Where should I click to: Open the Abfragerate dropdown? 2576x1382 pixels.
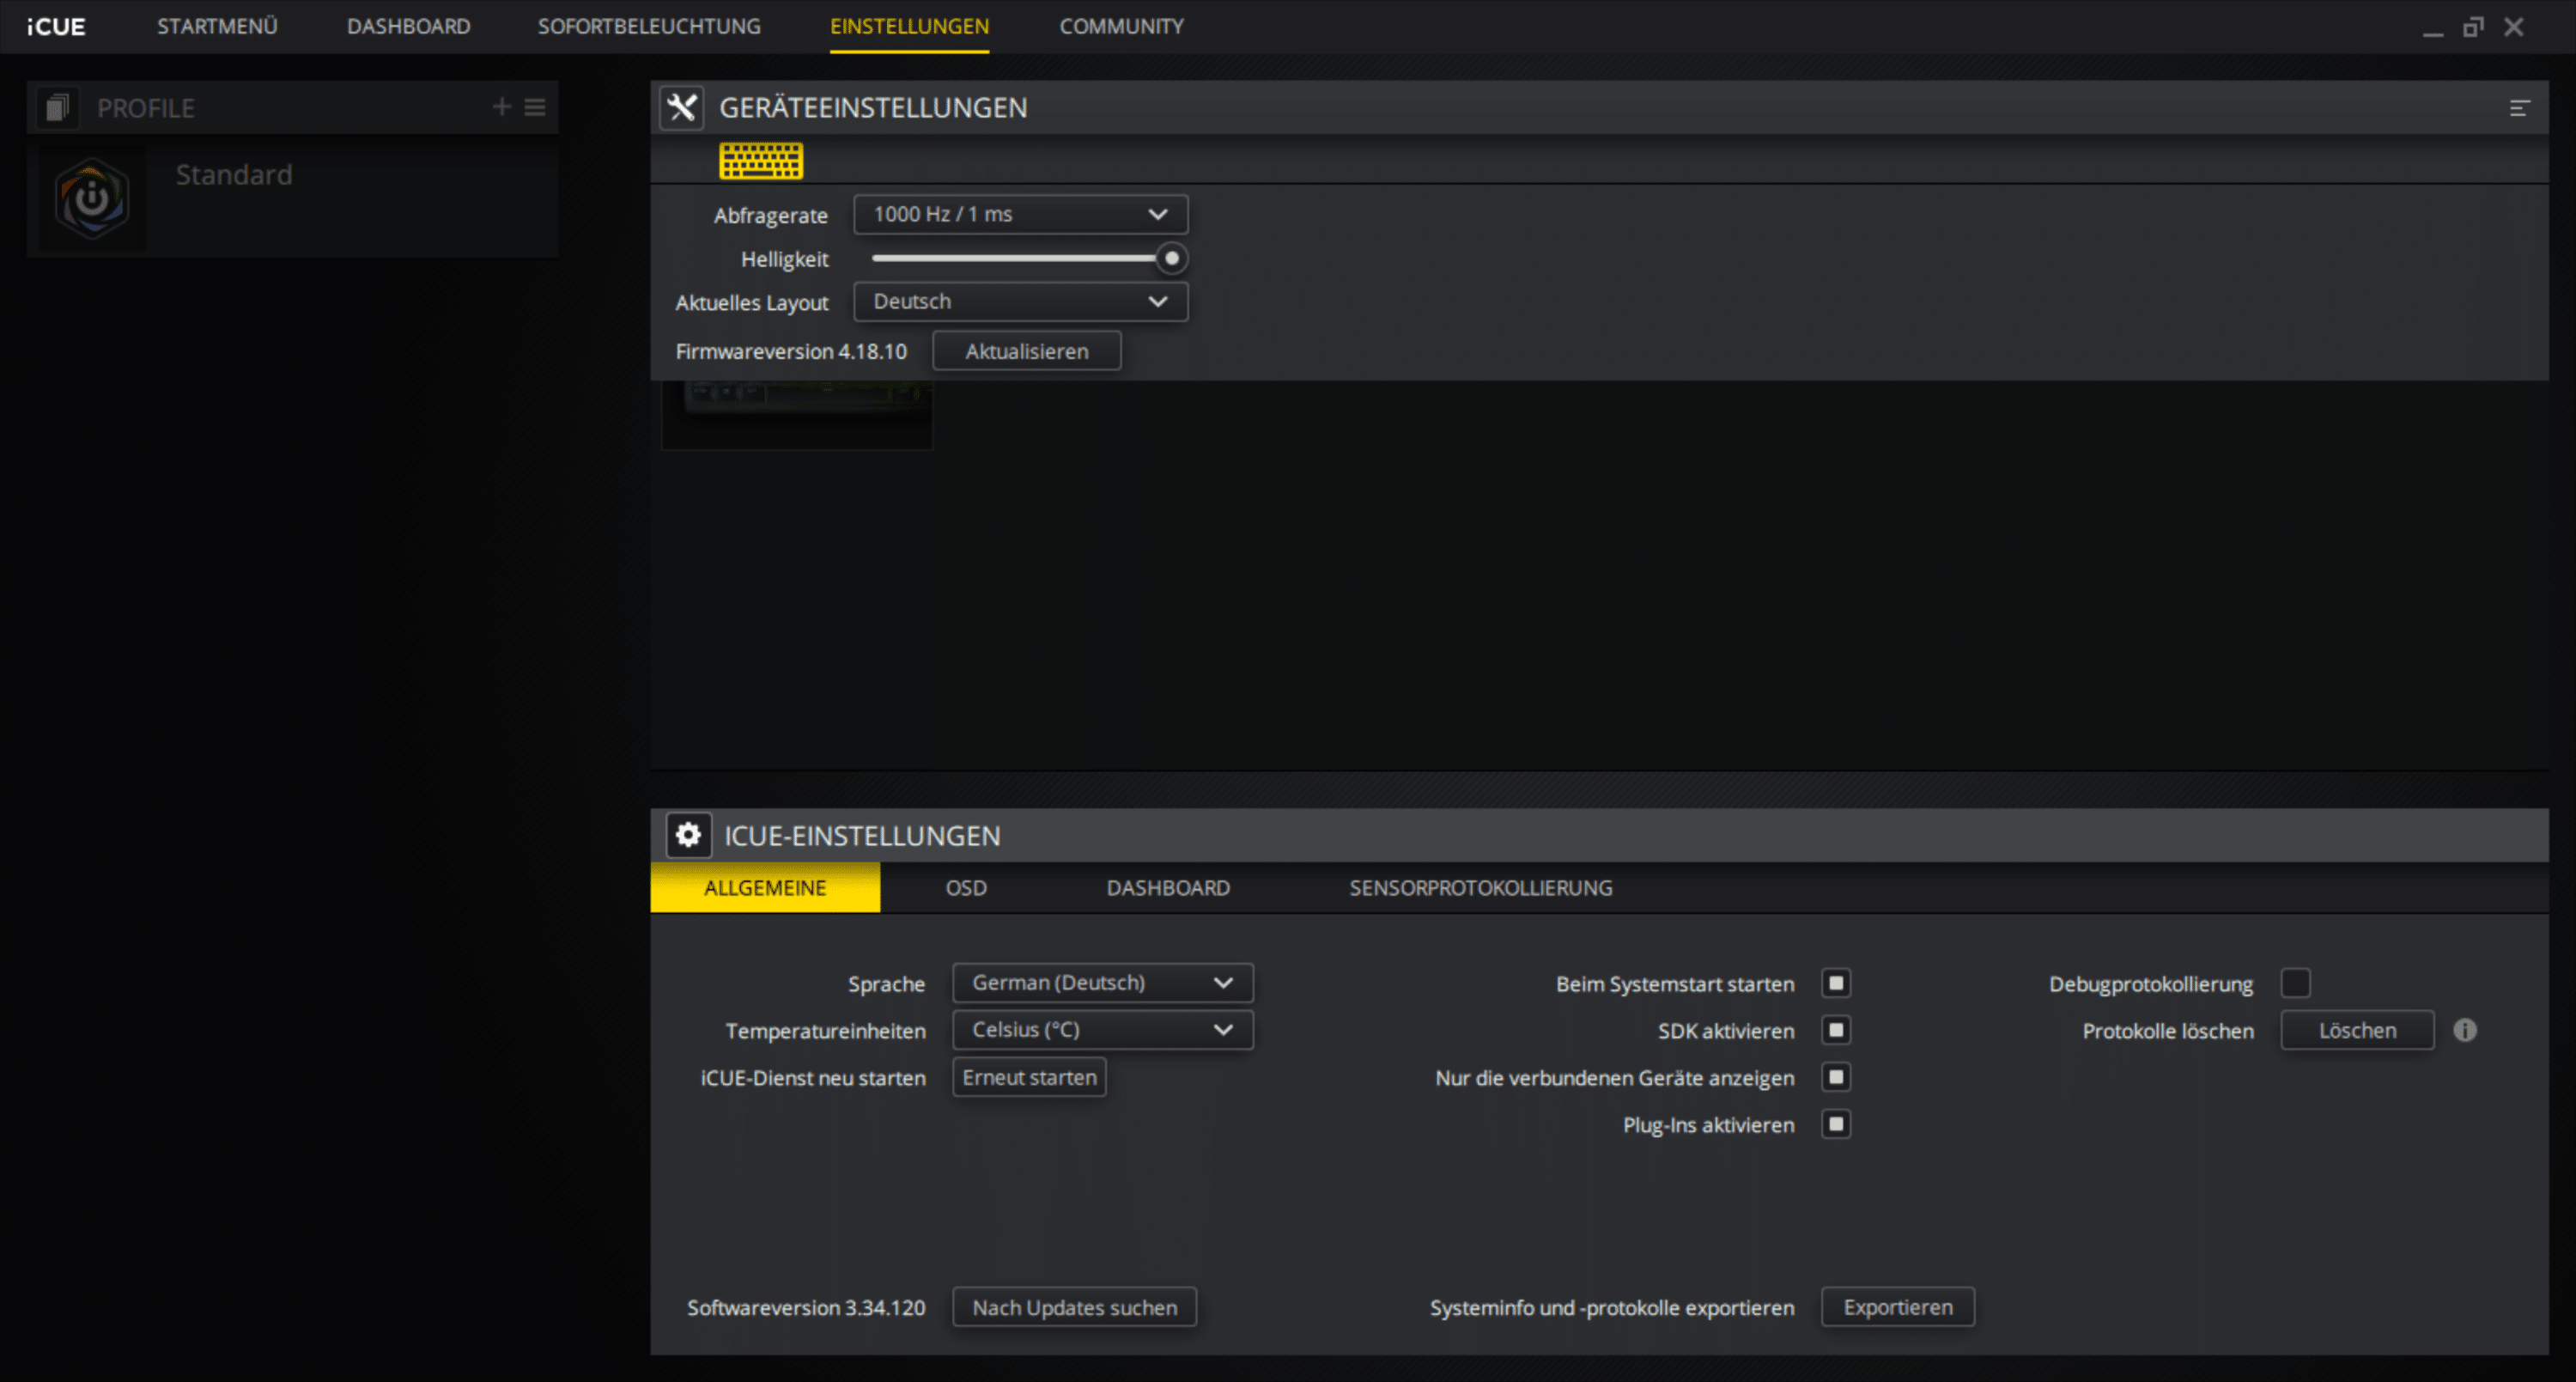pos(1020,214)
